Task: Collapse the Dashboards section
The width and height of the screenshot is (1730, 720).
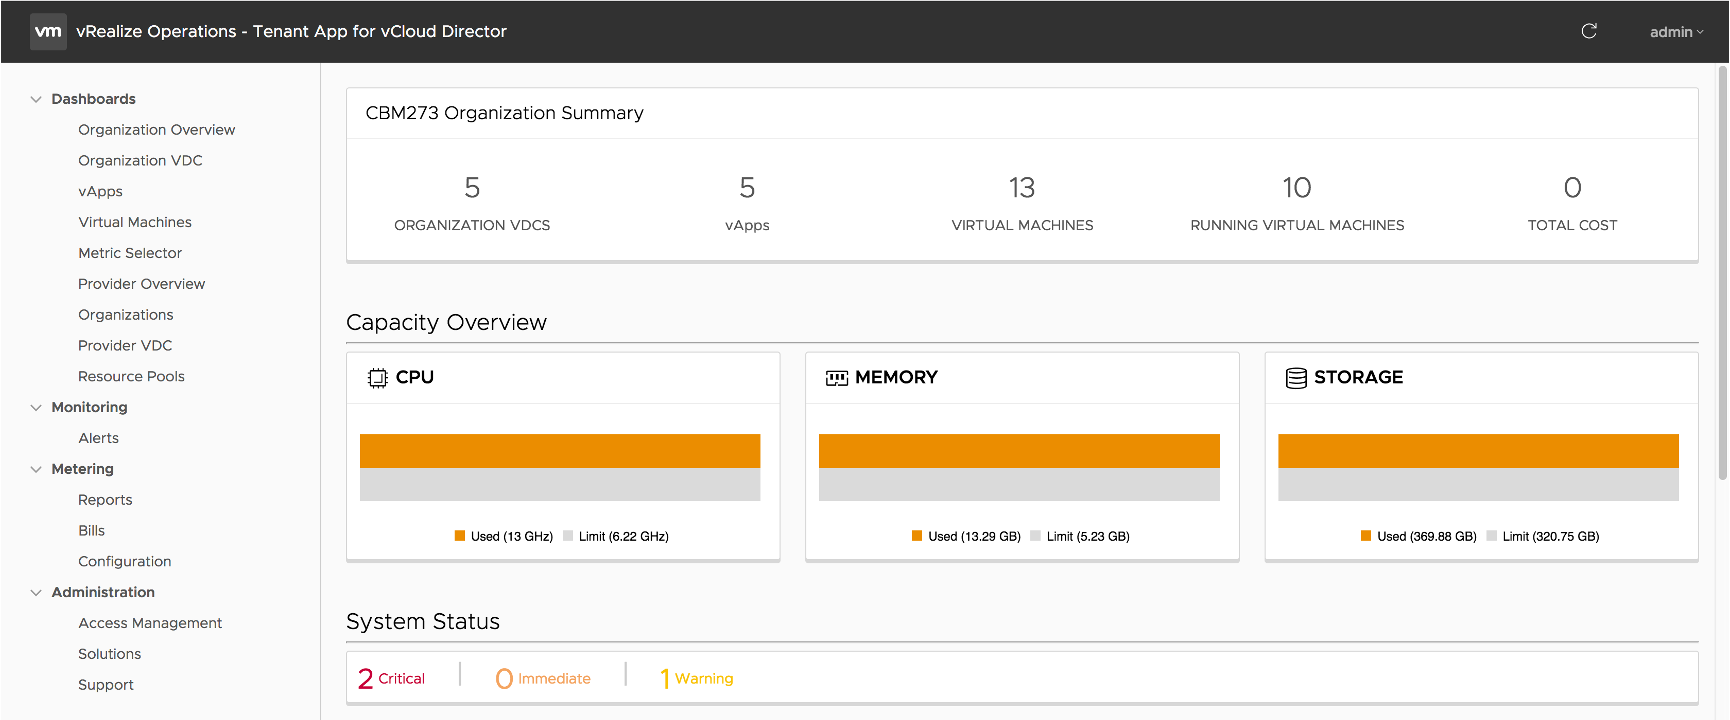Action: pyautogui.click(x=36, y=99)
